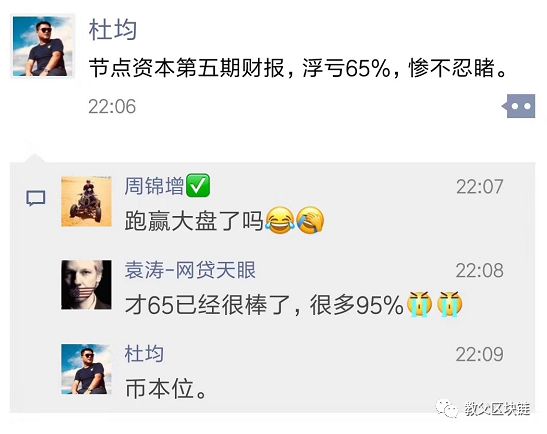
Task: Tap the comment bubble icon beside comments
Action: point(36,198)
